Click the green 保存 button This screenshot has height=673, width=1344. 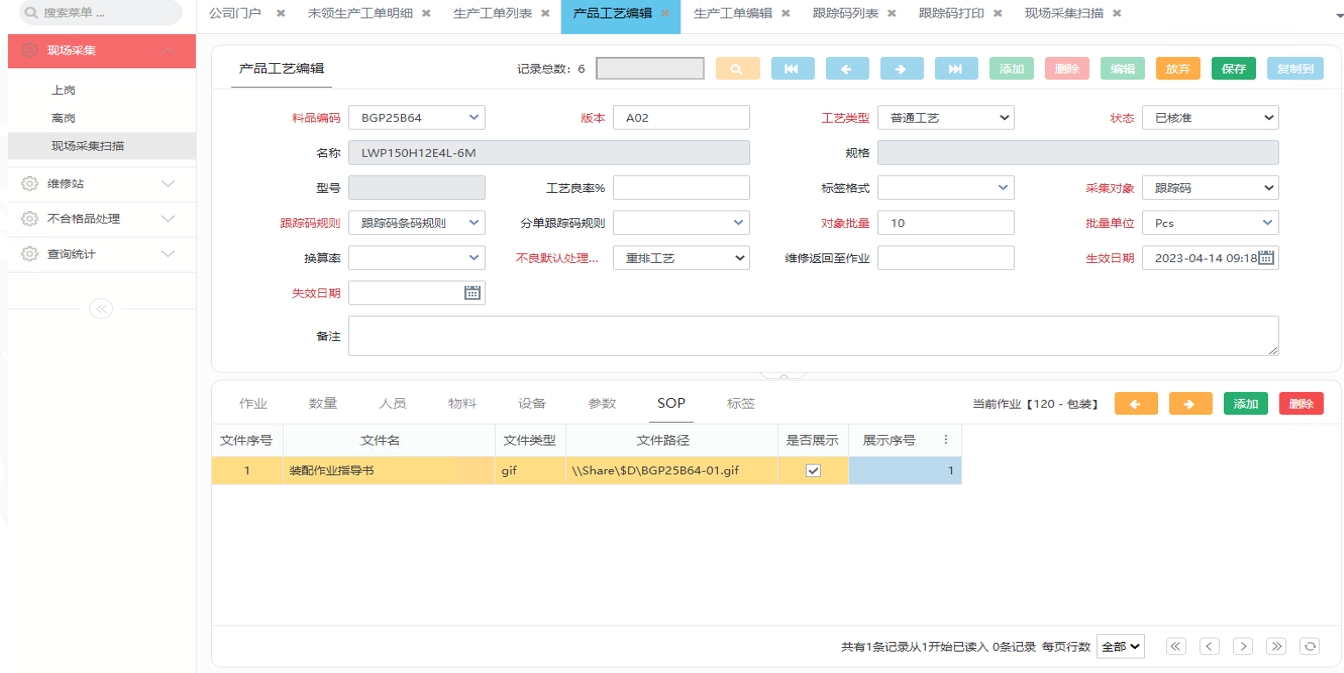pyautogui.click(x=1233, y=69)
